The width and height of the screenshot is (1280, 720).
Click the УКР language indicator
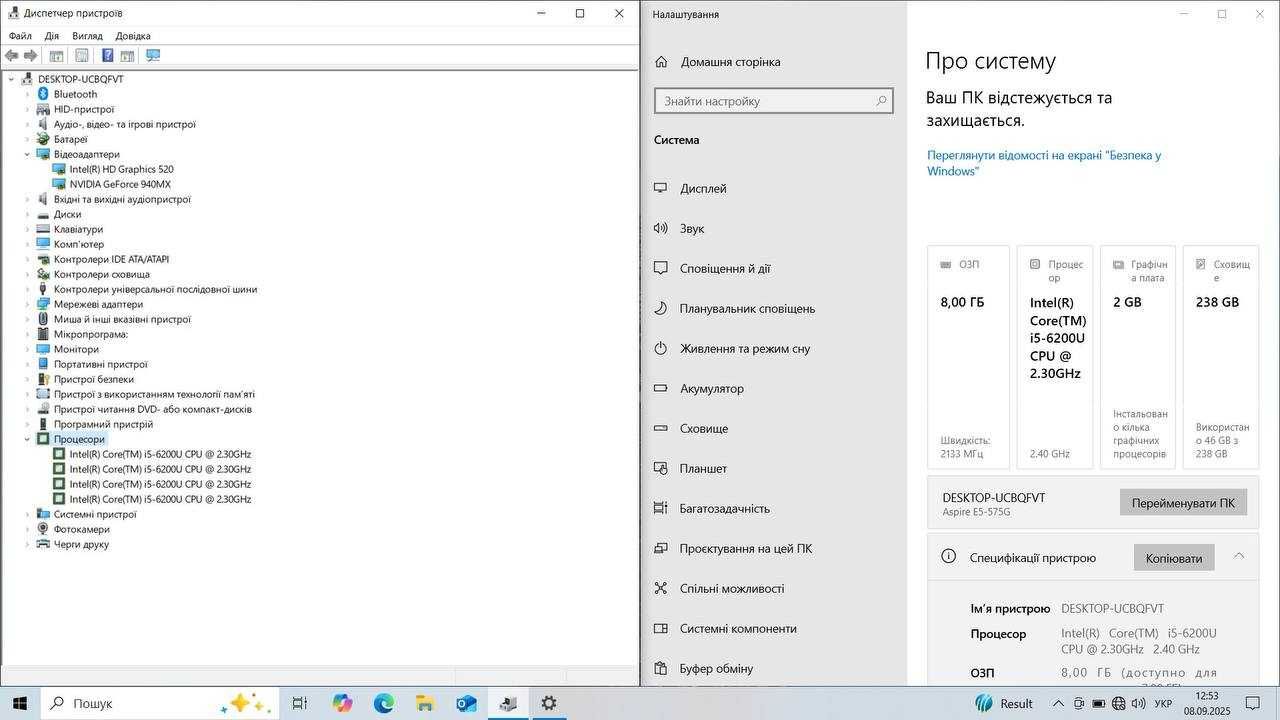click(x=1163, y=704)
